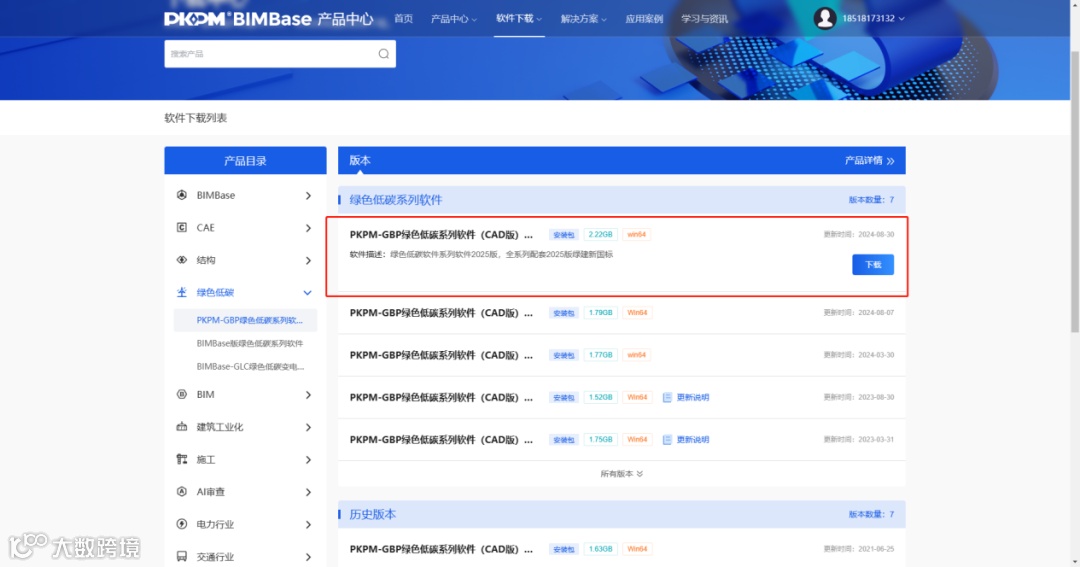Select the 版本 tab header
This screenshot has width=1080, height=567.
[x=360, y=161]
